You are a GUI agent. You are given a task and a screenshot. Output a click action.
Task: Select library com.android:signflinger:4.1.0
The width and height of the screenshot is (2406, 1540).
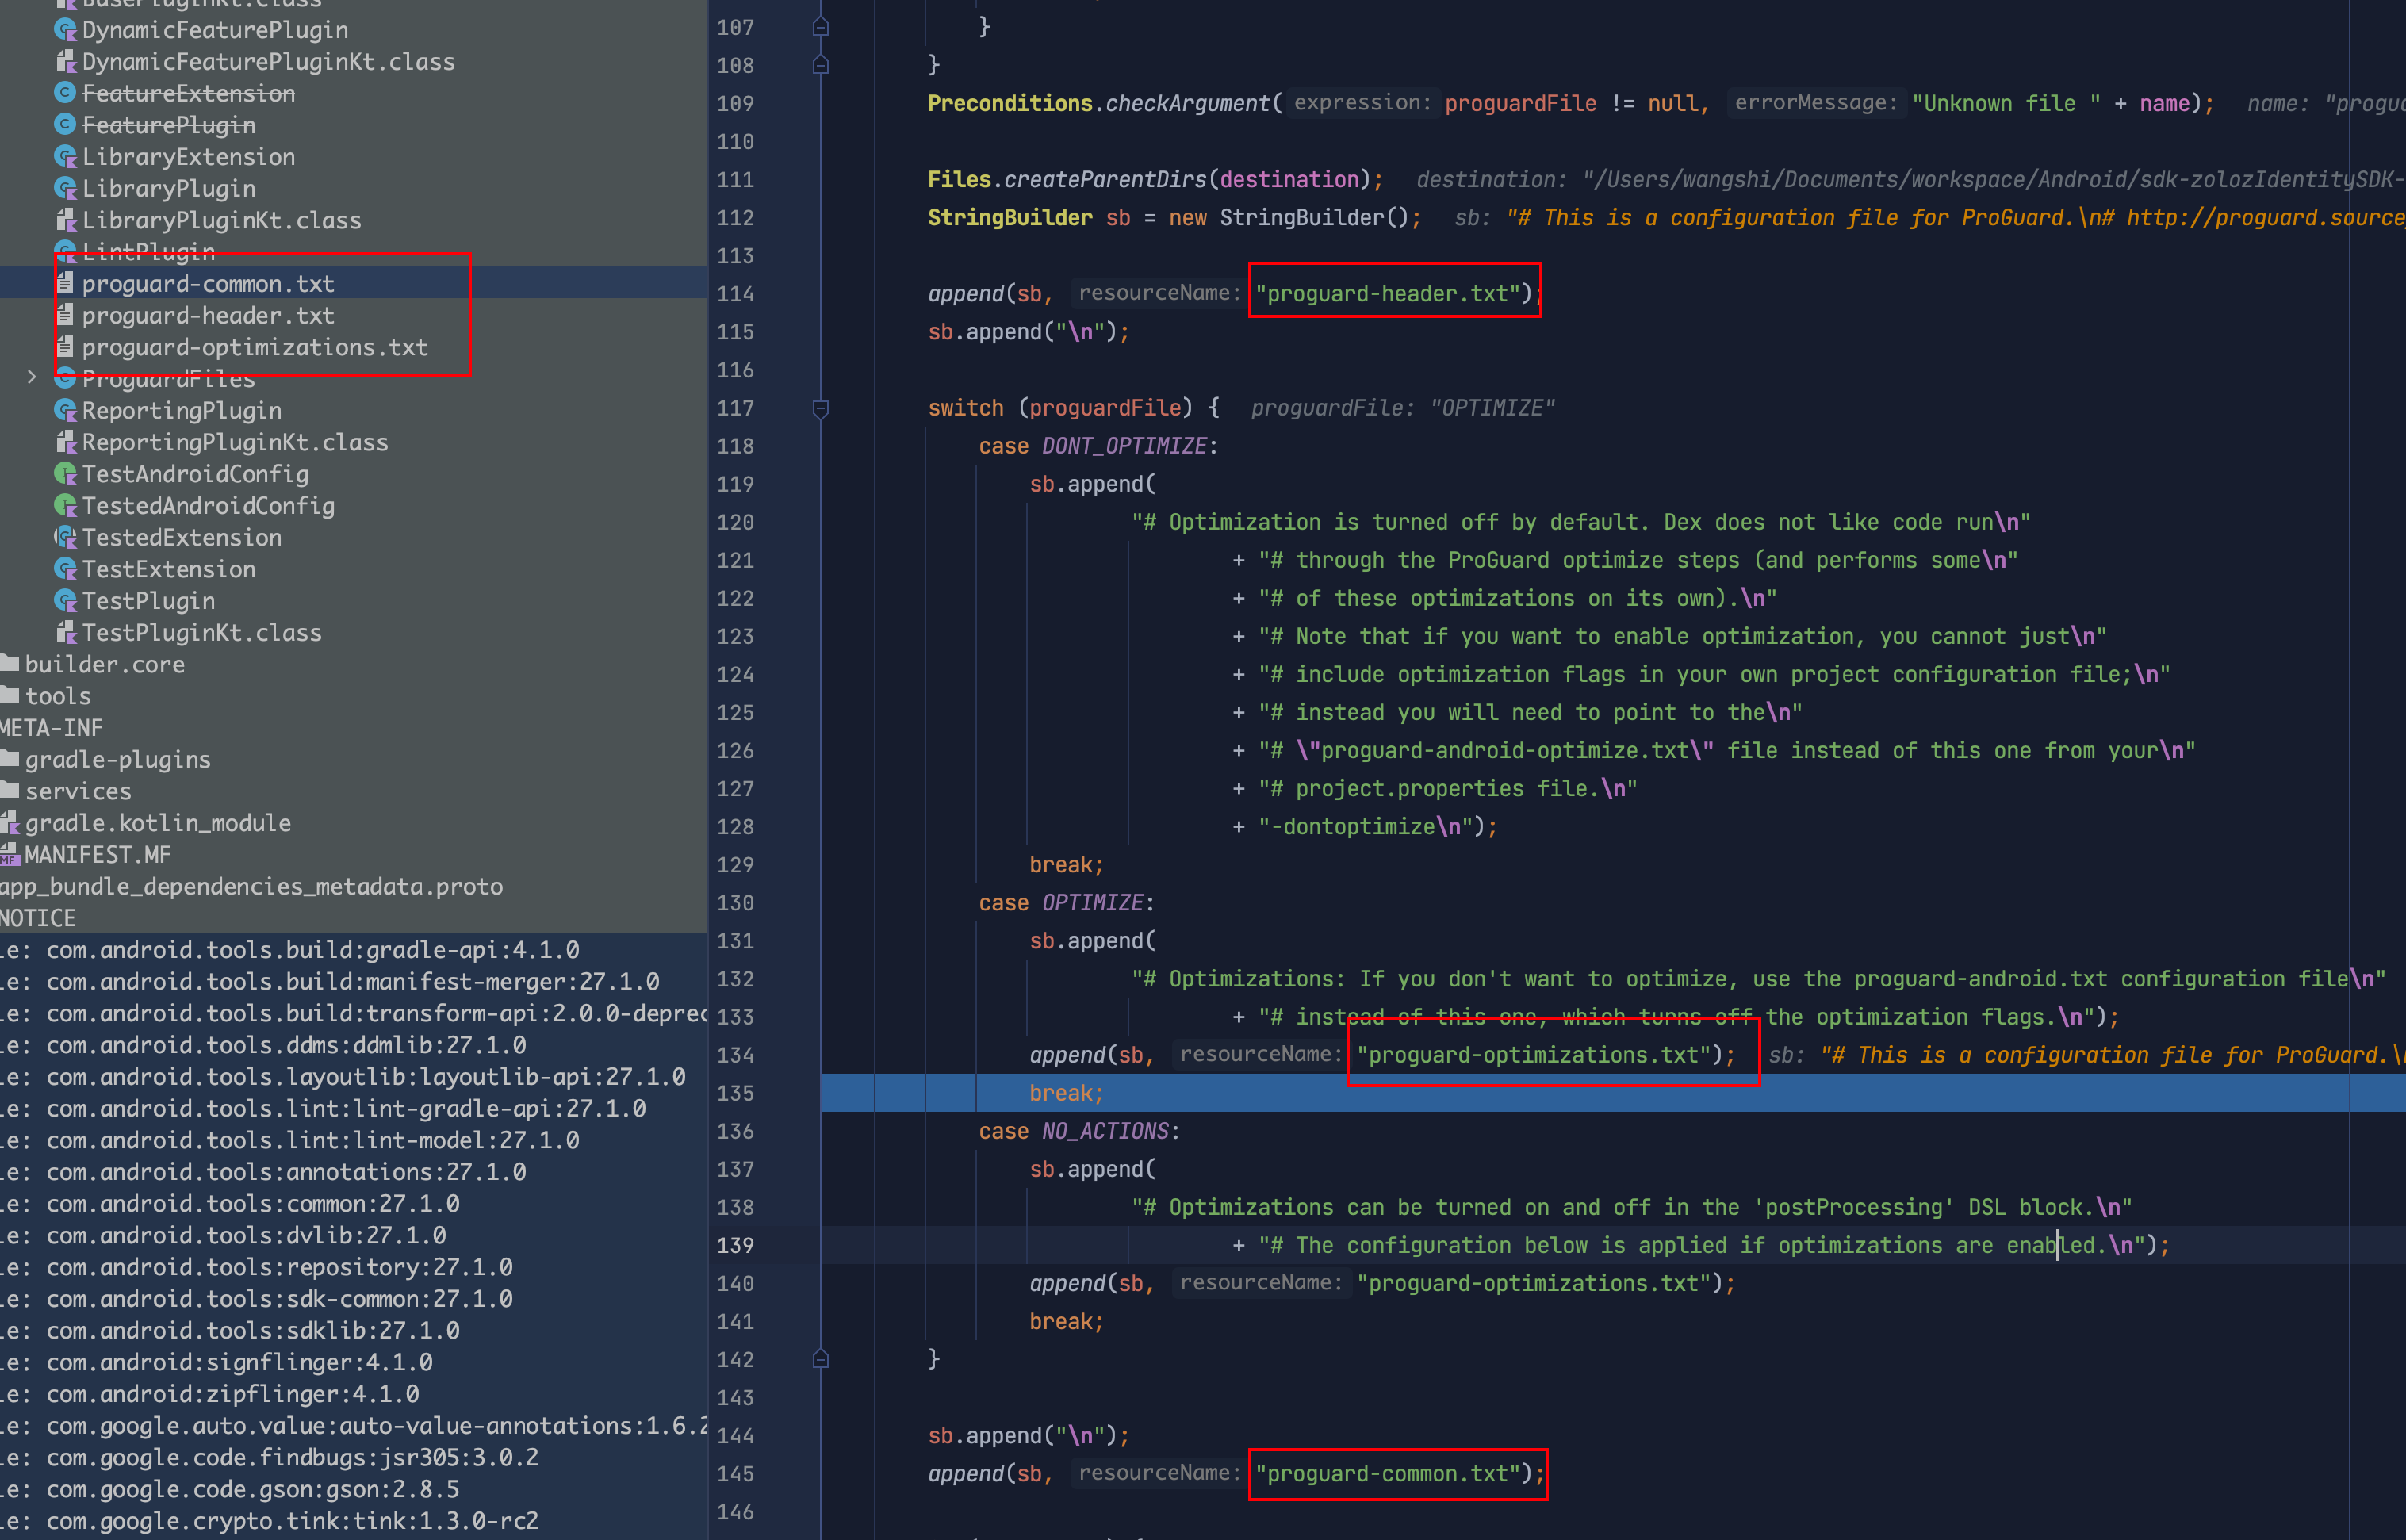coord(239,1362)
